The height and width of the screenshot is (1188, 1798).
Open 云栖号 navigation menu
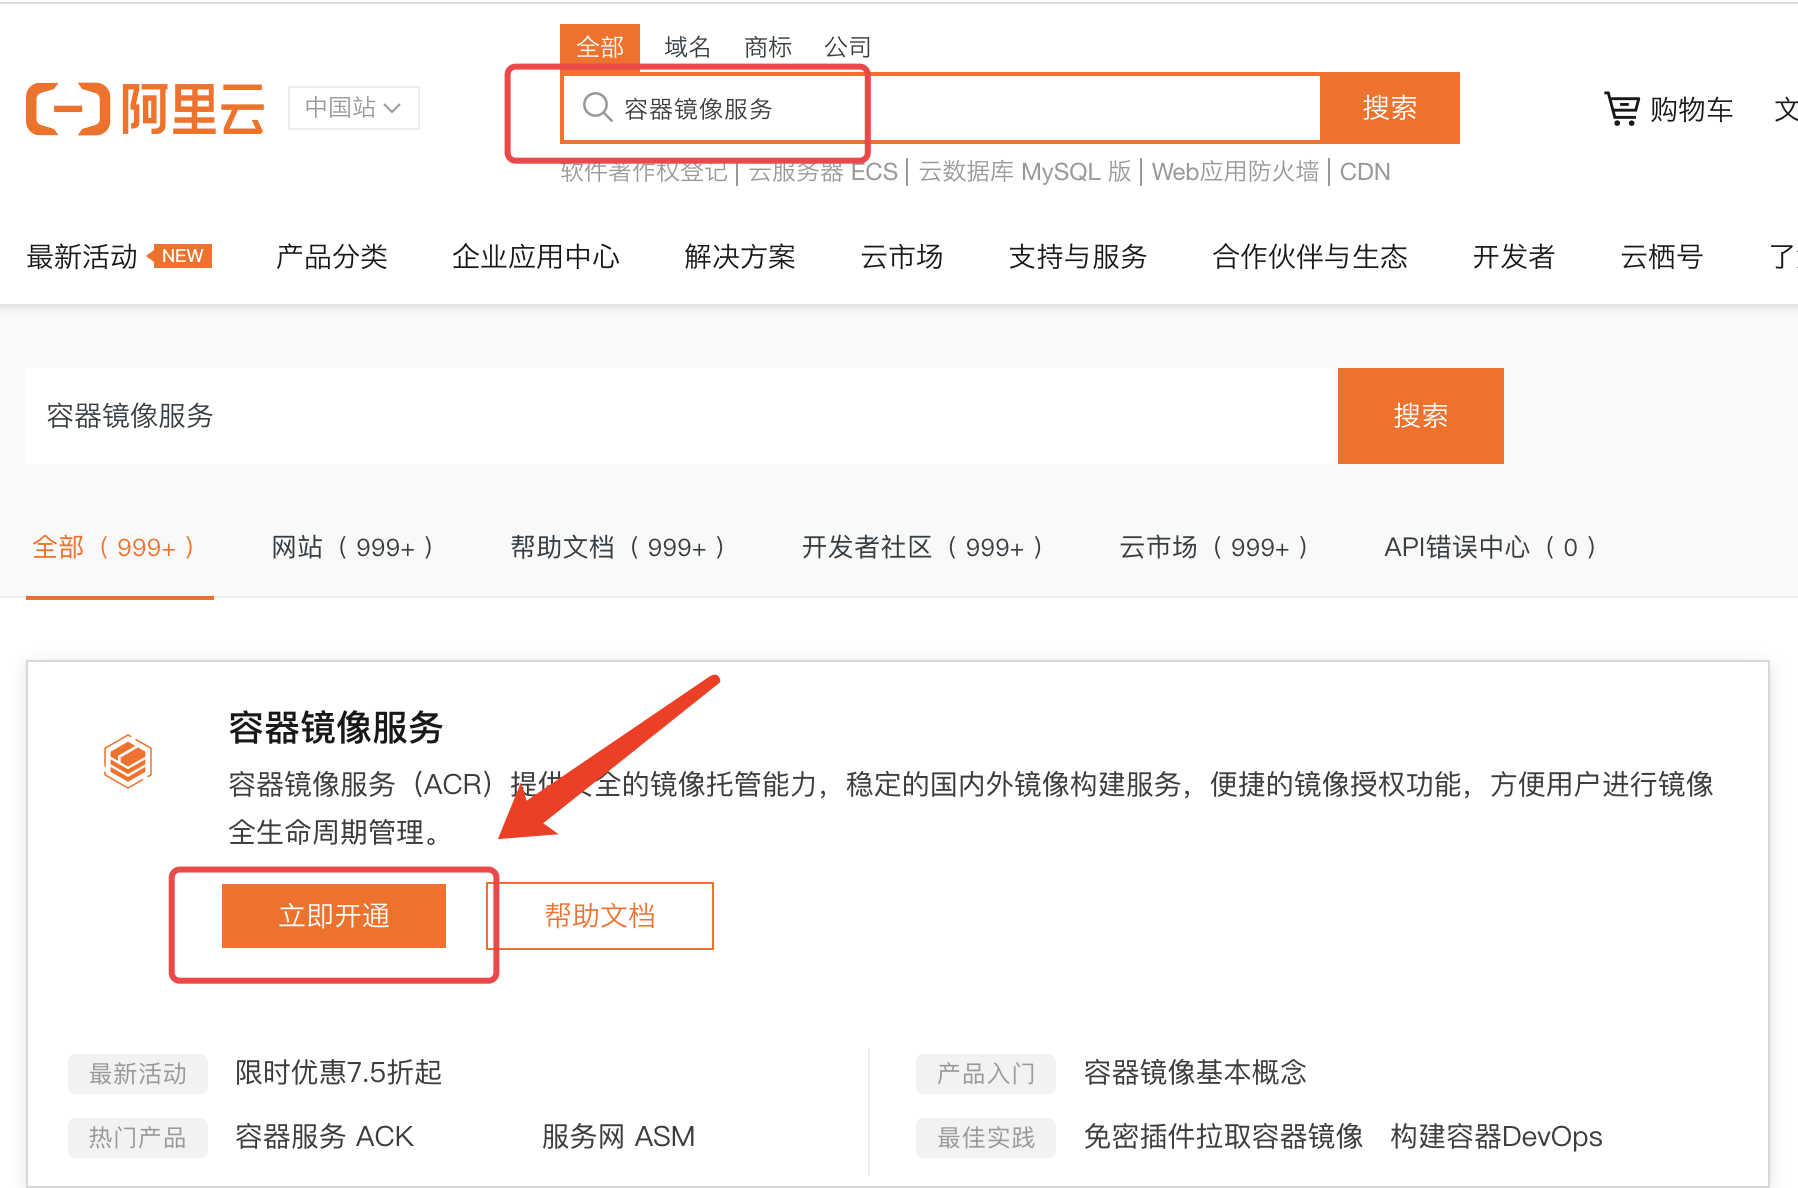1662,257
